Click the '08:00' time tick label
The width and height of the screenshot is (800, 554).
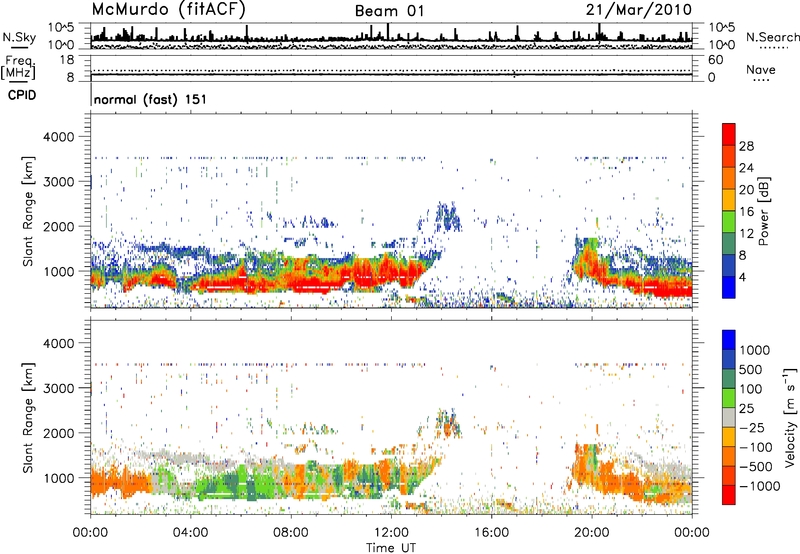pyautogui.click(x=291, y=533)
